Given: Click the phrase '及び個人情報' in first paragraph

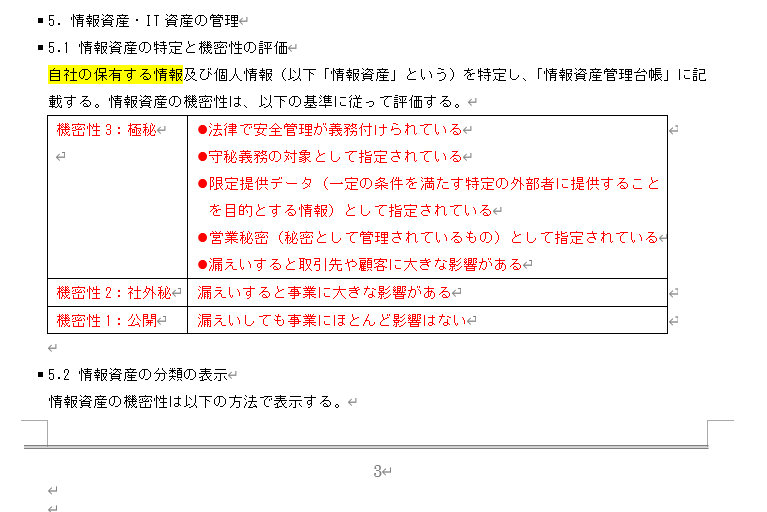Looking at the screenshot, I should [x=228, y=74].
